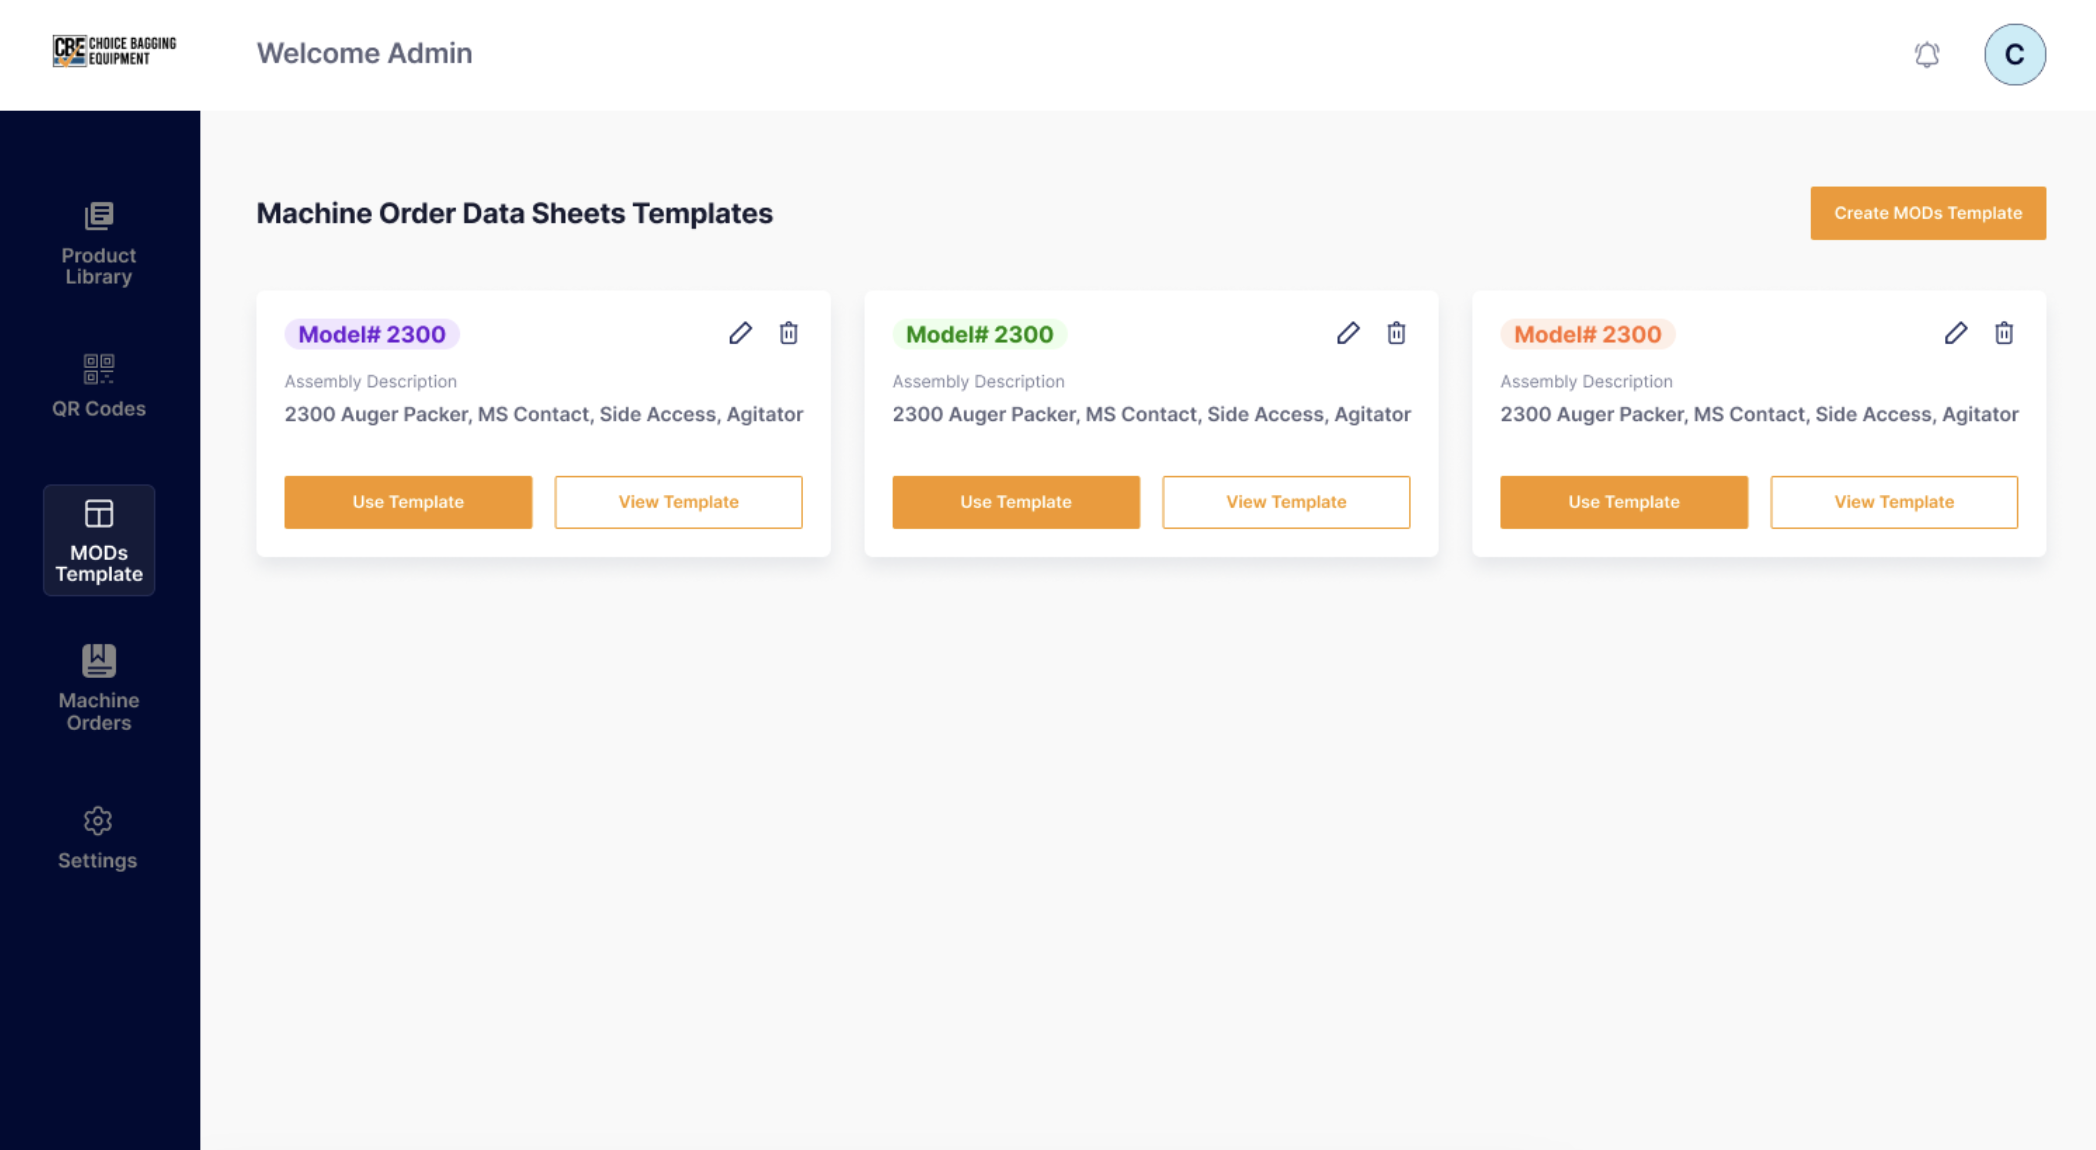View Template on the orange card
2096x1150 pixels.
coord(1893,502)
